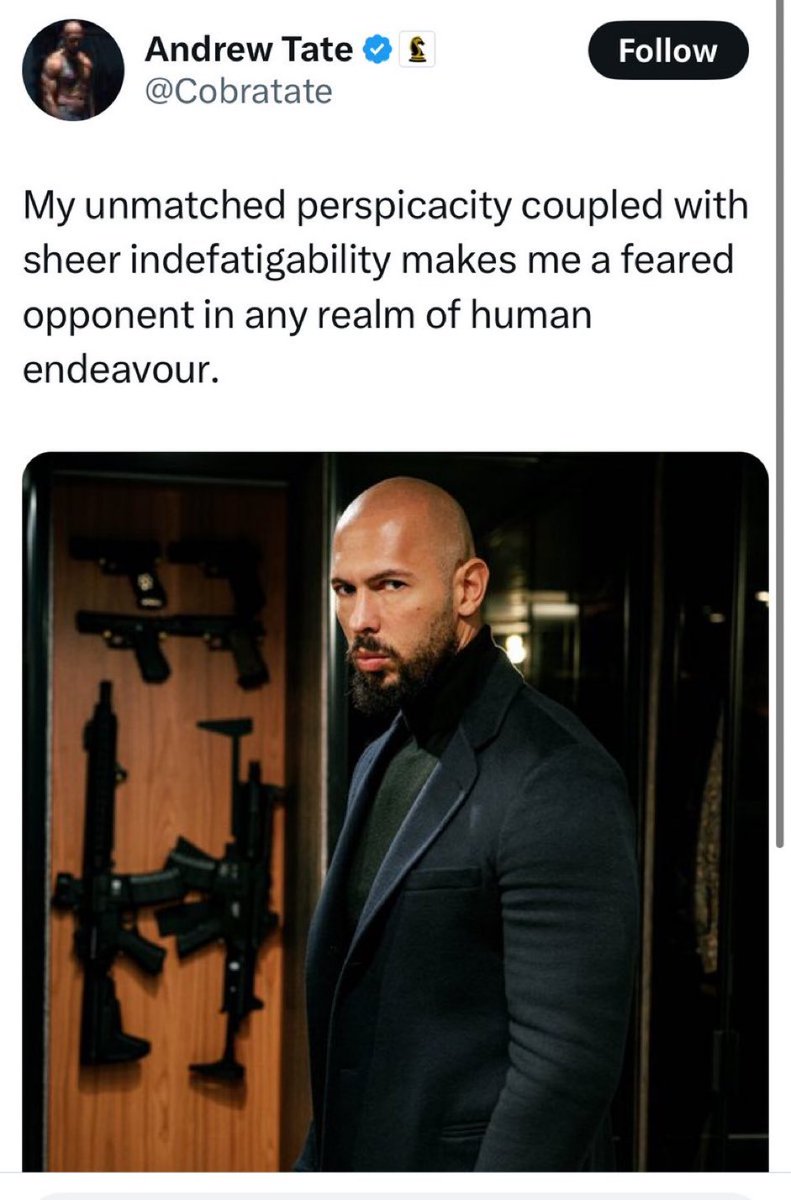Image resolution: width=791 pixels, height=1200 pixels.
Task: Open Andrew Tate's round profile avatar
Action: click(x=73, y=70)
